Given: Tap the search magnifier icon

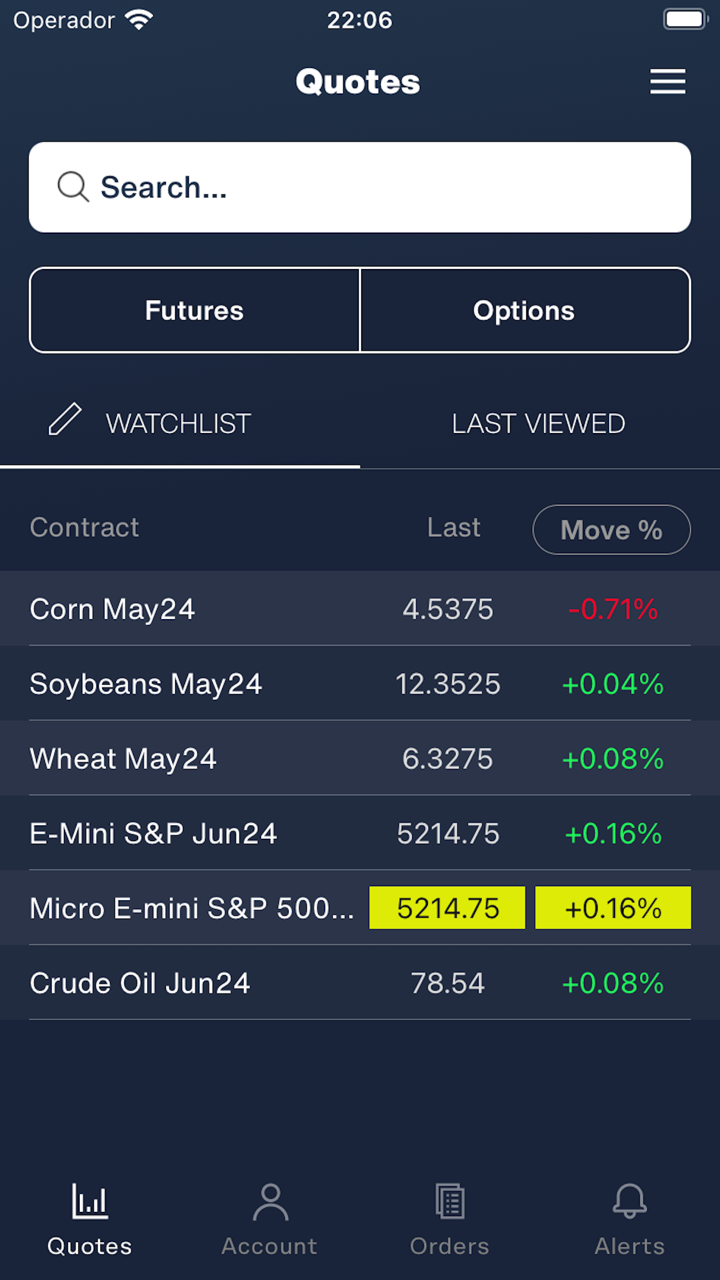Looking at the screenshot, I should (x=73, y=187).
